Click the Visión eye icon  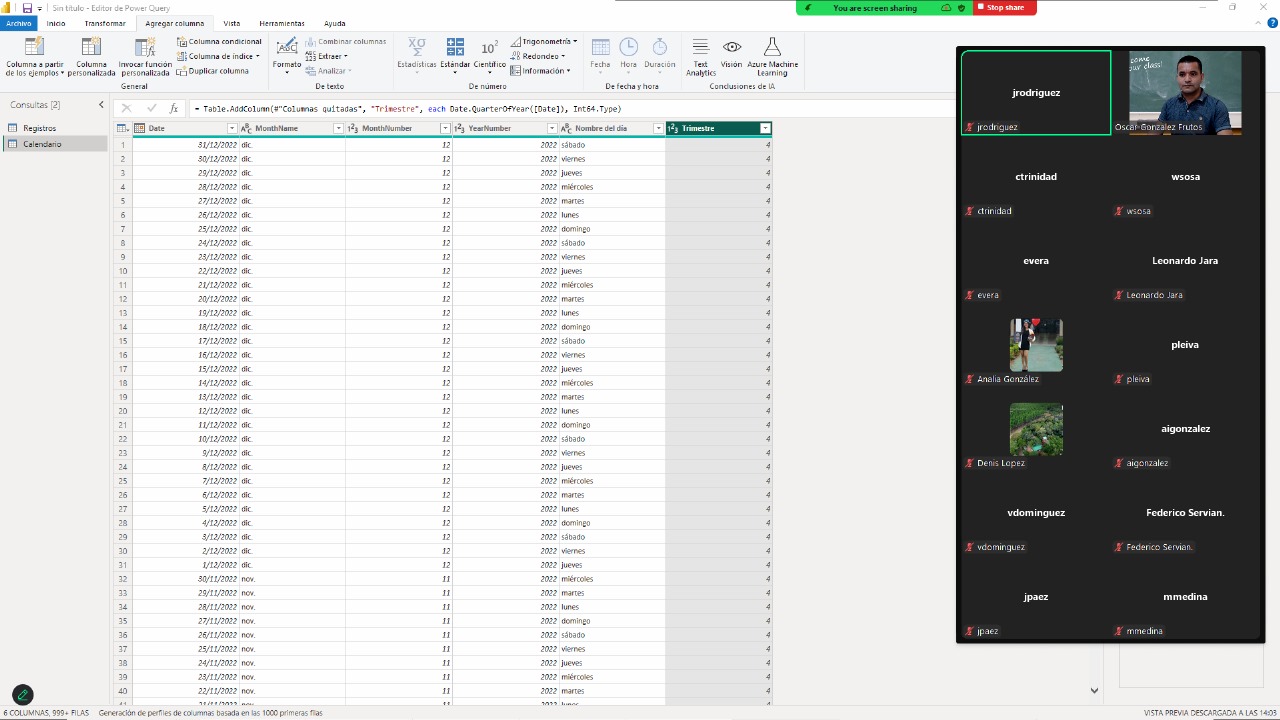[x=732, y=48]
